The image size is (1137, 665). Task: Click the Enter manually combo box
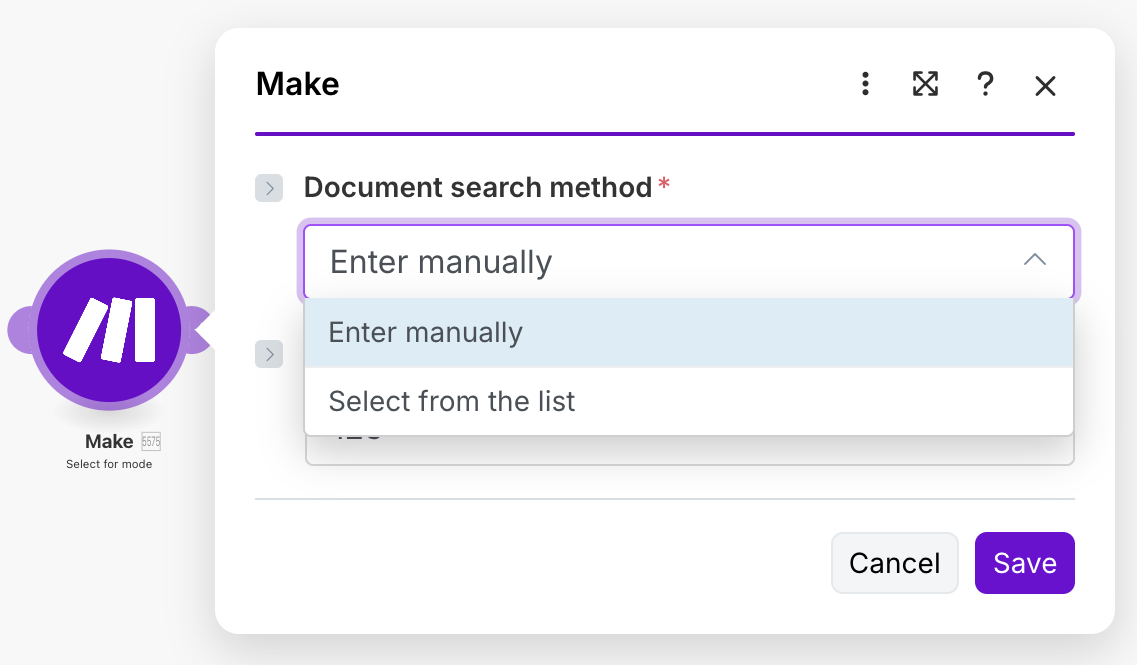click(x=660, y=262)
